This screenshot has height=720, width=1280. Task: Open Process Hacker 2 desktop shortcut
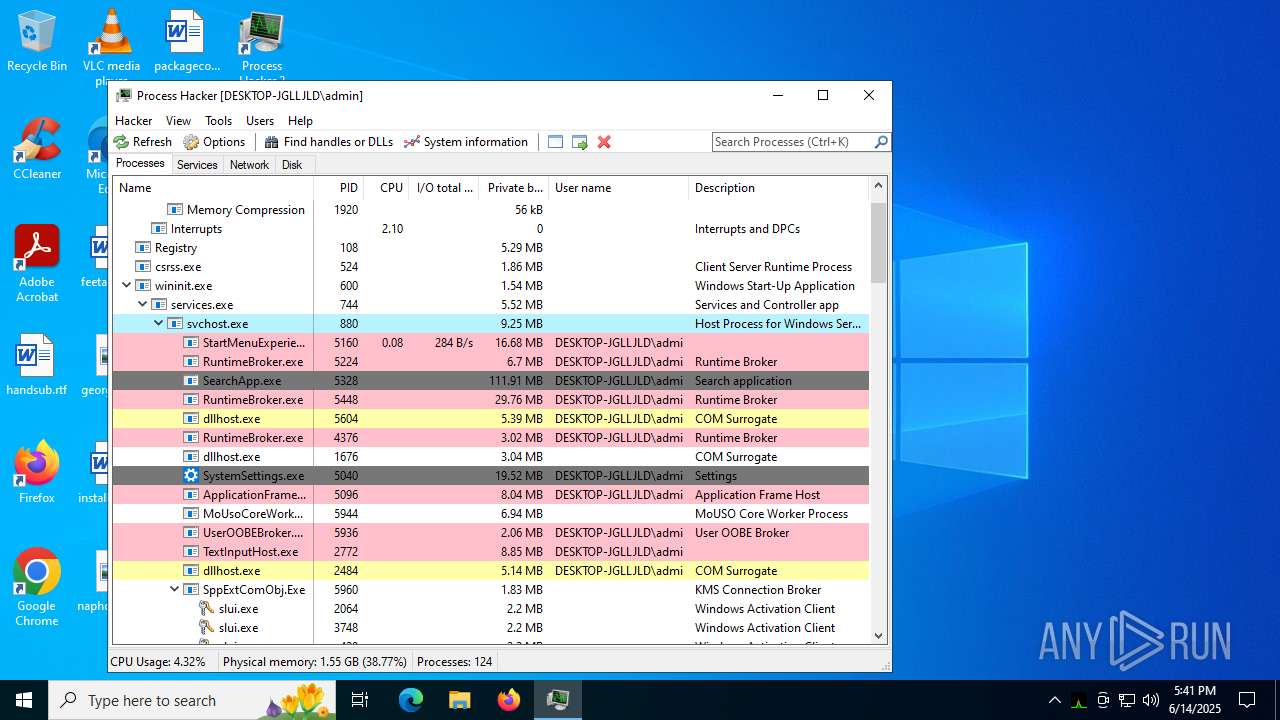pos(262,45)
